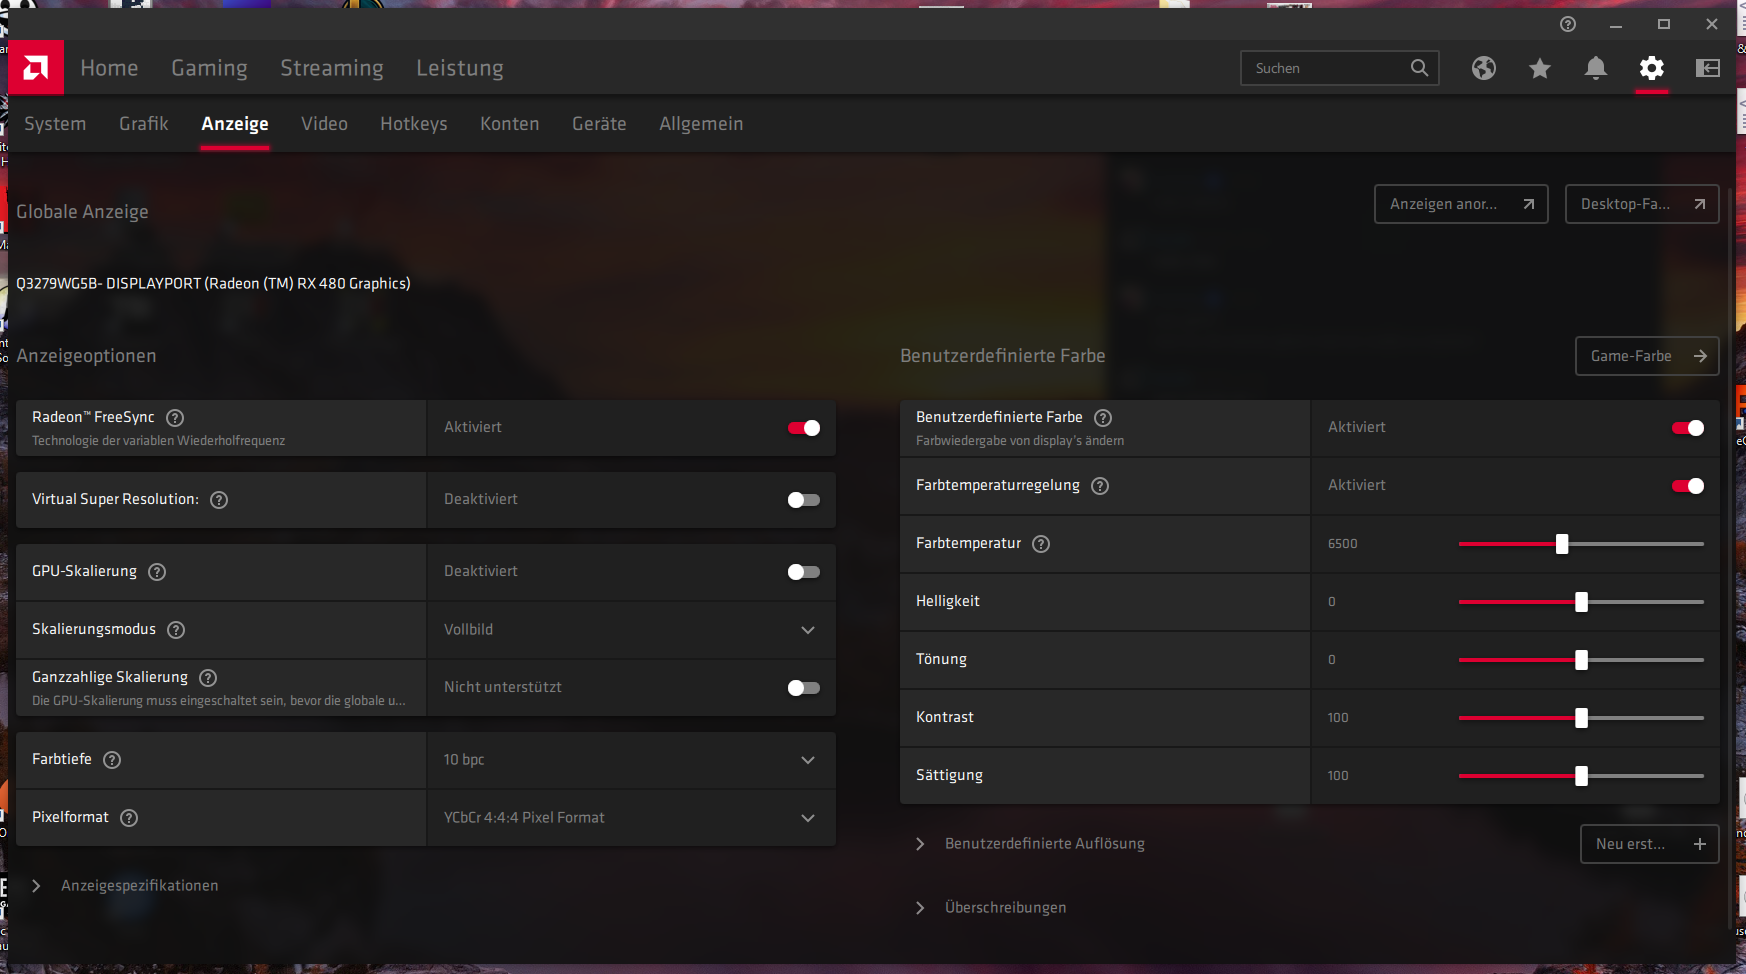Go to Streaming tab

click(332, 68)
